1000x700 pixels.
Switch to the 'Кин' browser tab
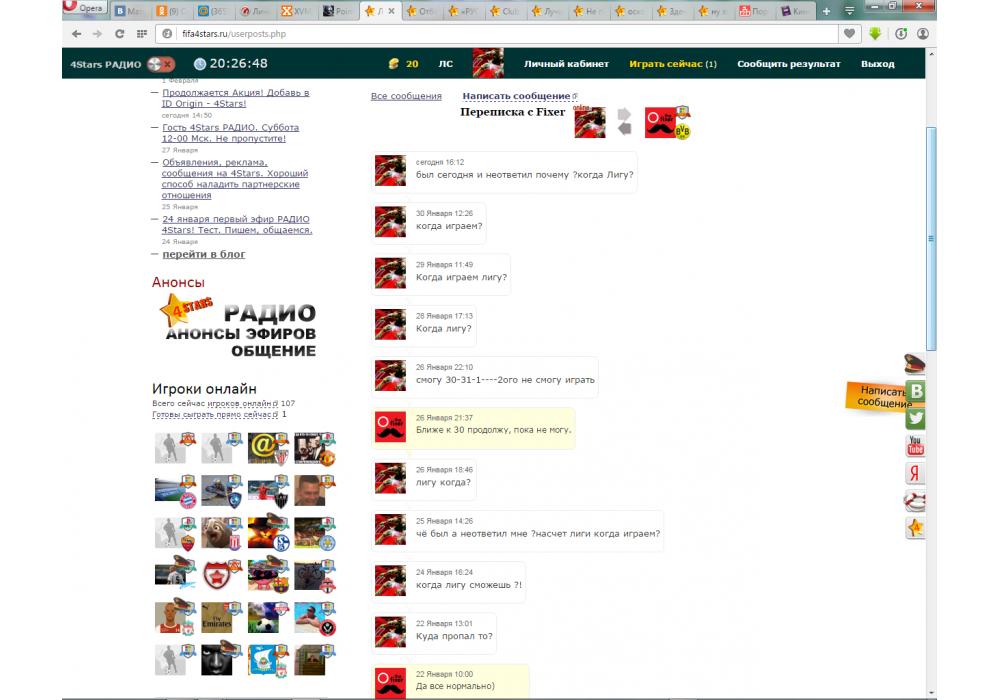pos(795,11)
